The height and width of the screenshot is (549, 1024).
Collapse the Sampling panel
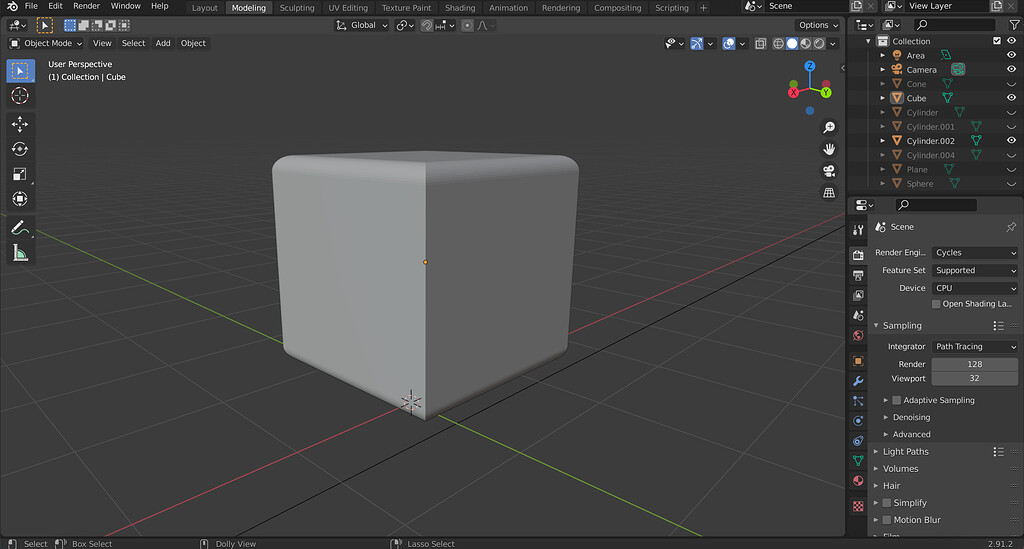pos(876,326)
